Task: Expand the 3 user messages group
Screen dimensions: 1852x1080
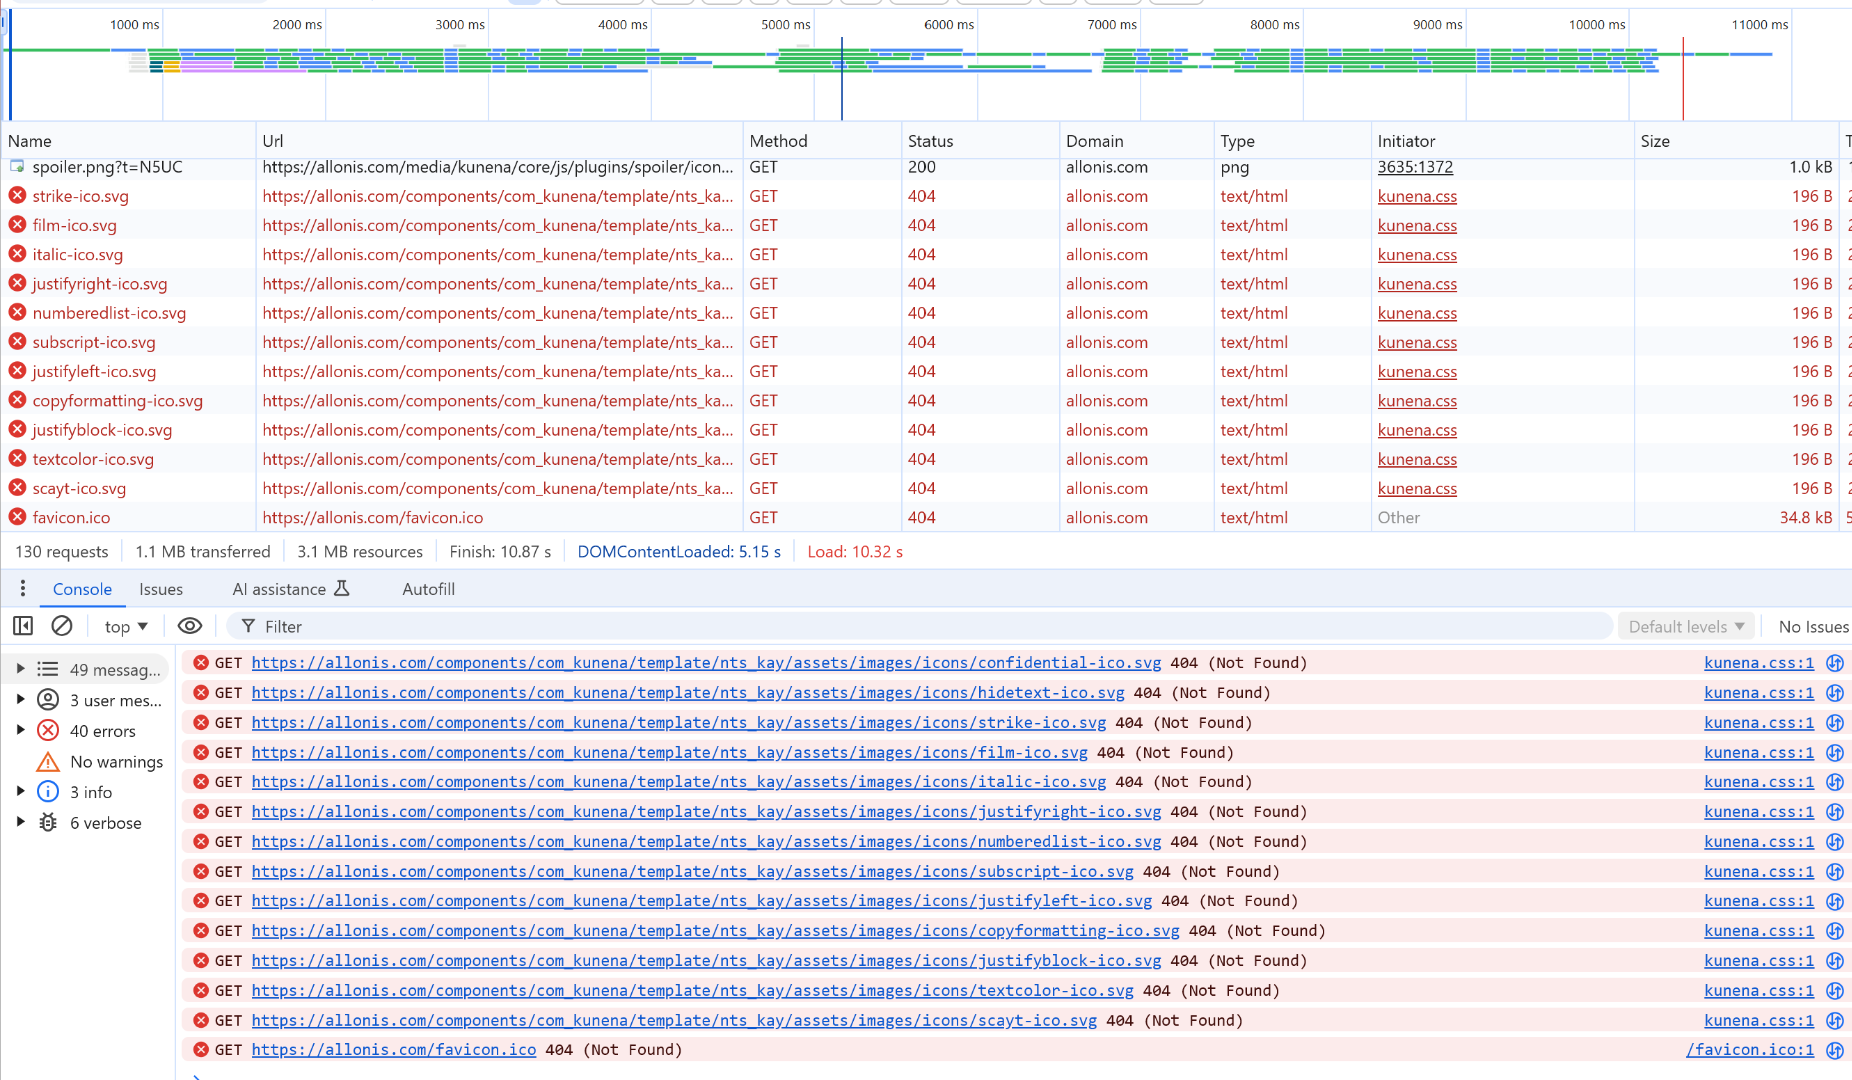Action: click(20, 700)
